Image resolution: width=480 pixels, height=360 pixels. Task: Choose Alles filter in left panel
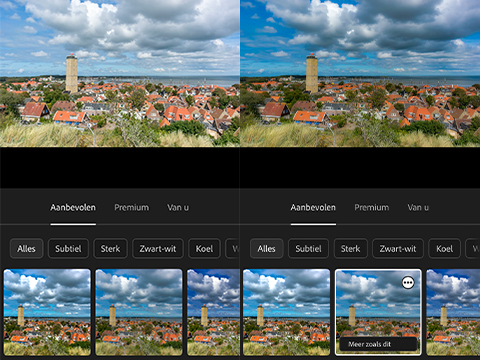click(x=26, y=249)
